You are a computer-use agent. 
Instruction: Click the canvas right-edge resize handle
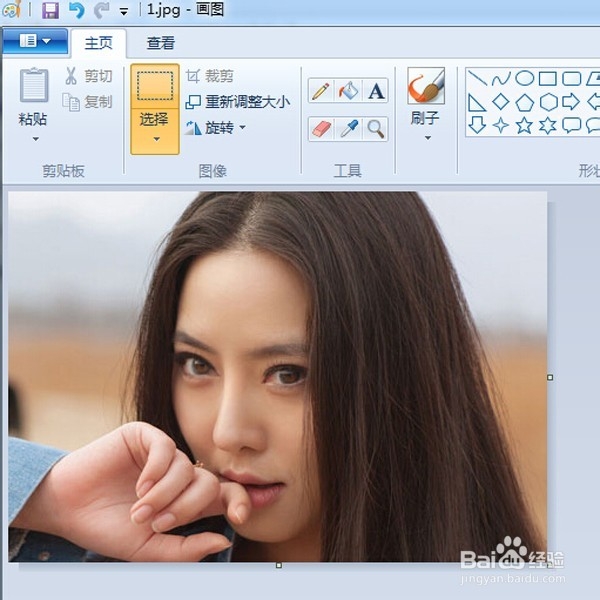(x=550, y=377)
